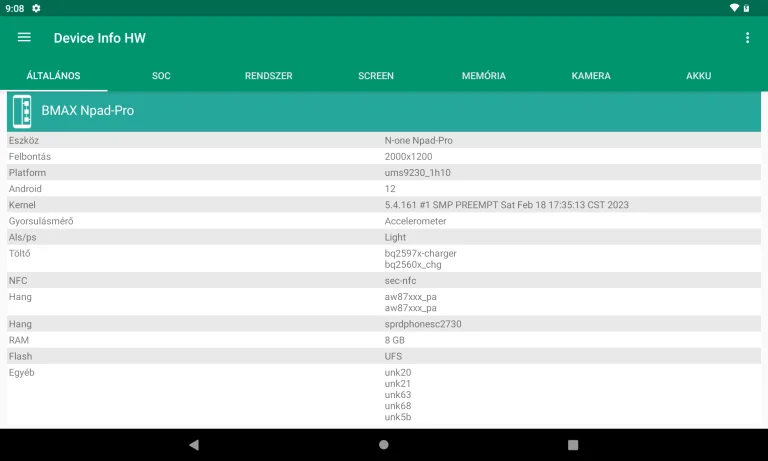The height and width of the screenshot is (461, 768).
Task: Tap the battery status icon
Action: (746, 8)
